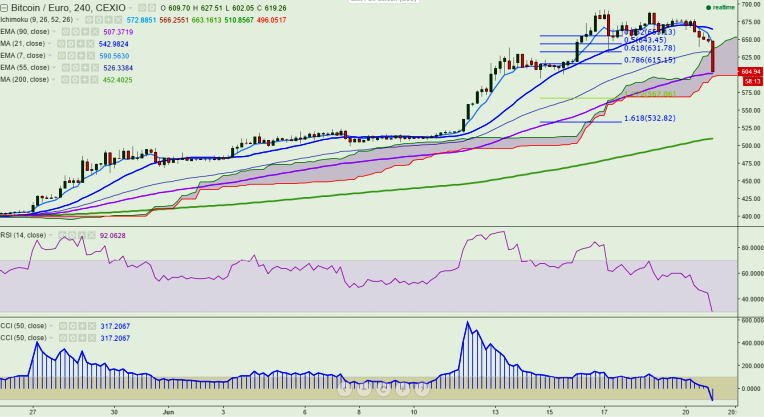The width and height of the screenshot is (764, 417).
Task: Open RSI (14, close) settings gear
Action: (72, 235)
